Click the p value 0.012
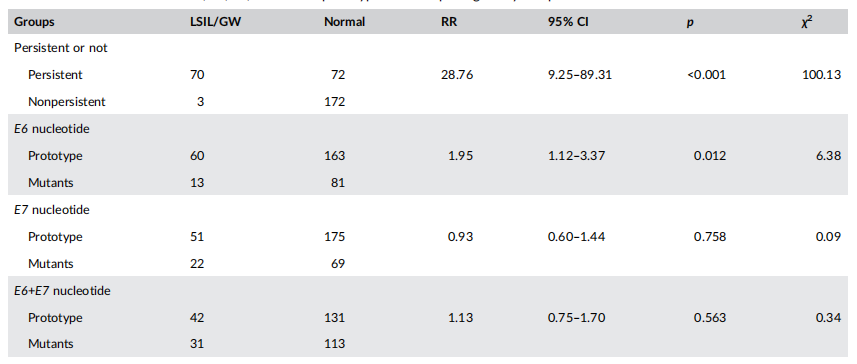The height and width of the screenshot is (364, 857). tap(710, 156)
